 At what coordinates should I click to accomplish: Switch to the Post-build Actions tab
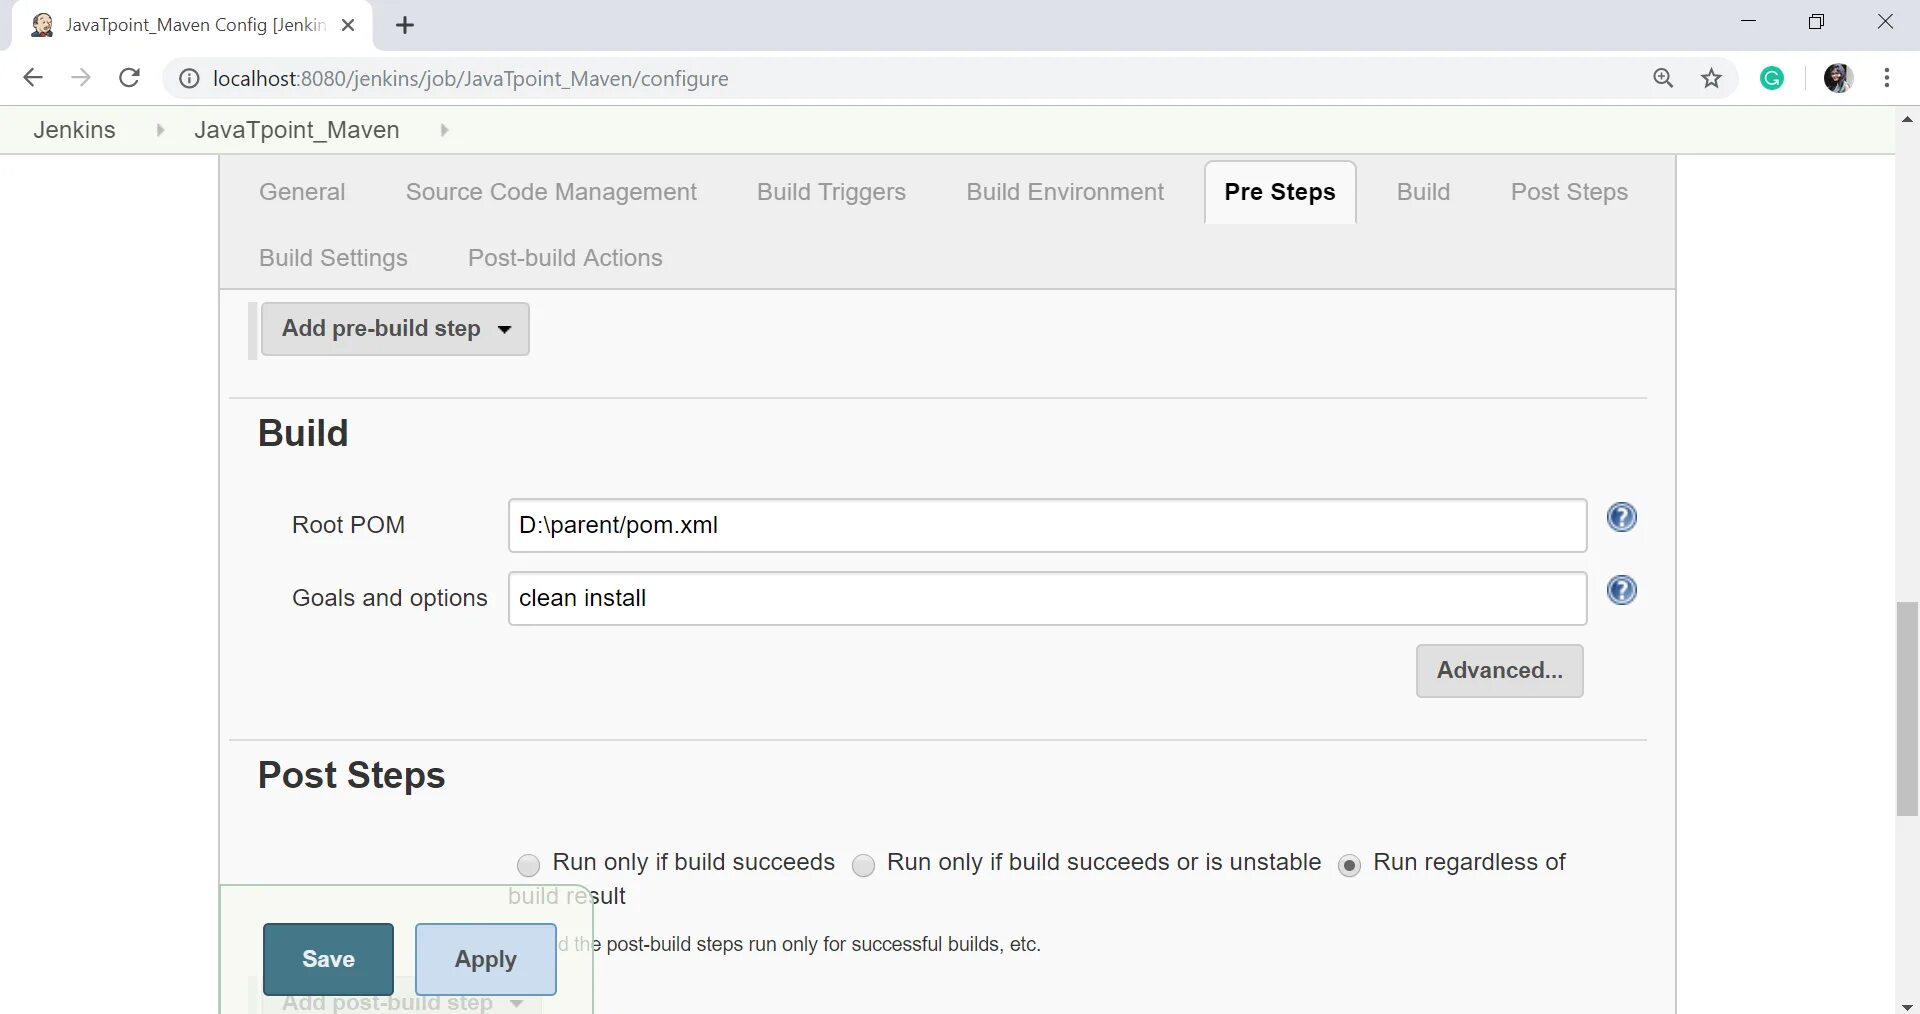[565, 258]
